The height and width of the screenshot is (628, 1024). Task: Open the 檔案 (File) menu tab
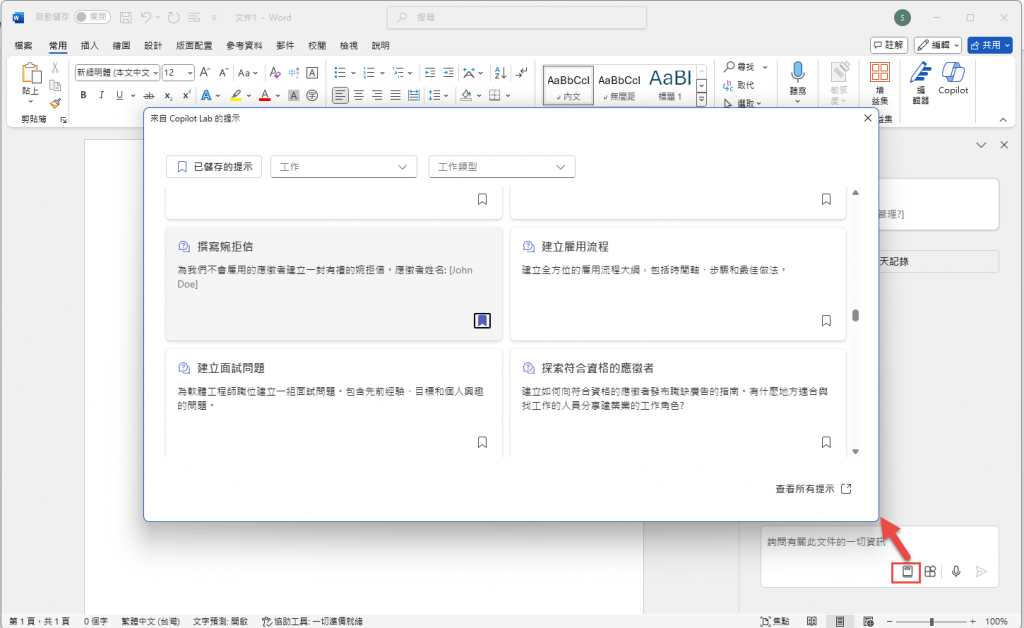coord(24,46)
